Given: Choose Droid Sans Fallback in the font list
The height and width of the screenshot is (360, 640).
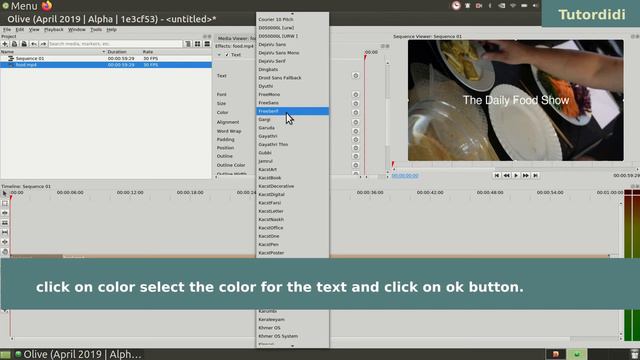Looking at the screenshot, I should tap(292, 78).
